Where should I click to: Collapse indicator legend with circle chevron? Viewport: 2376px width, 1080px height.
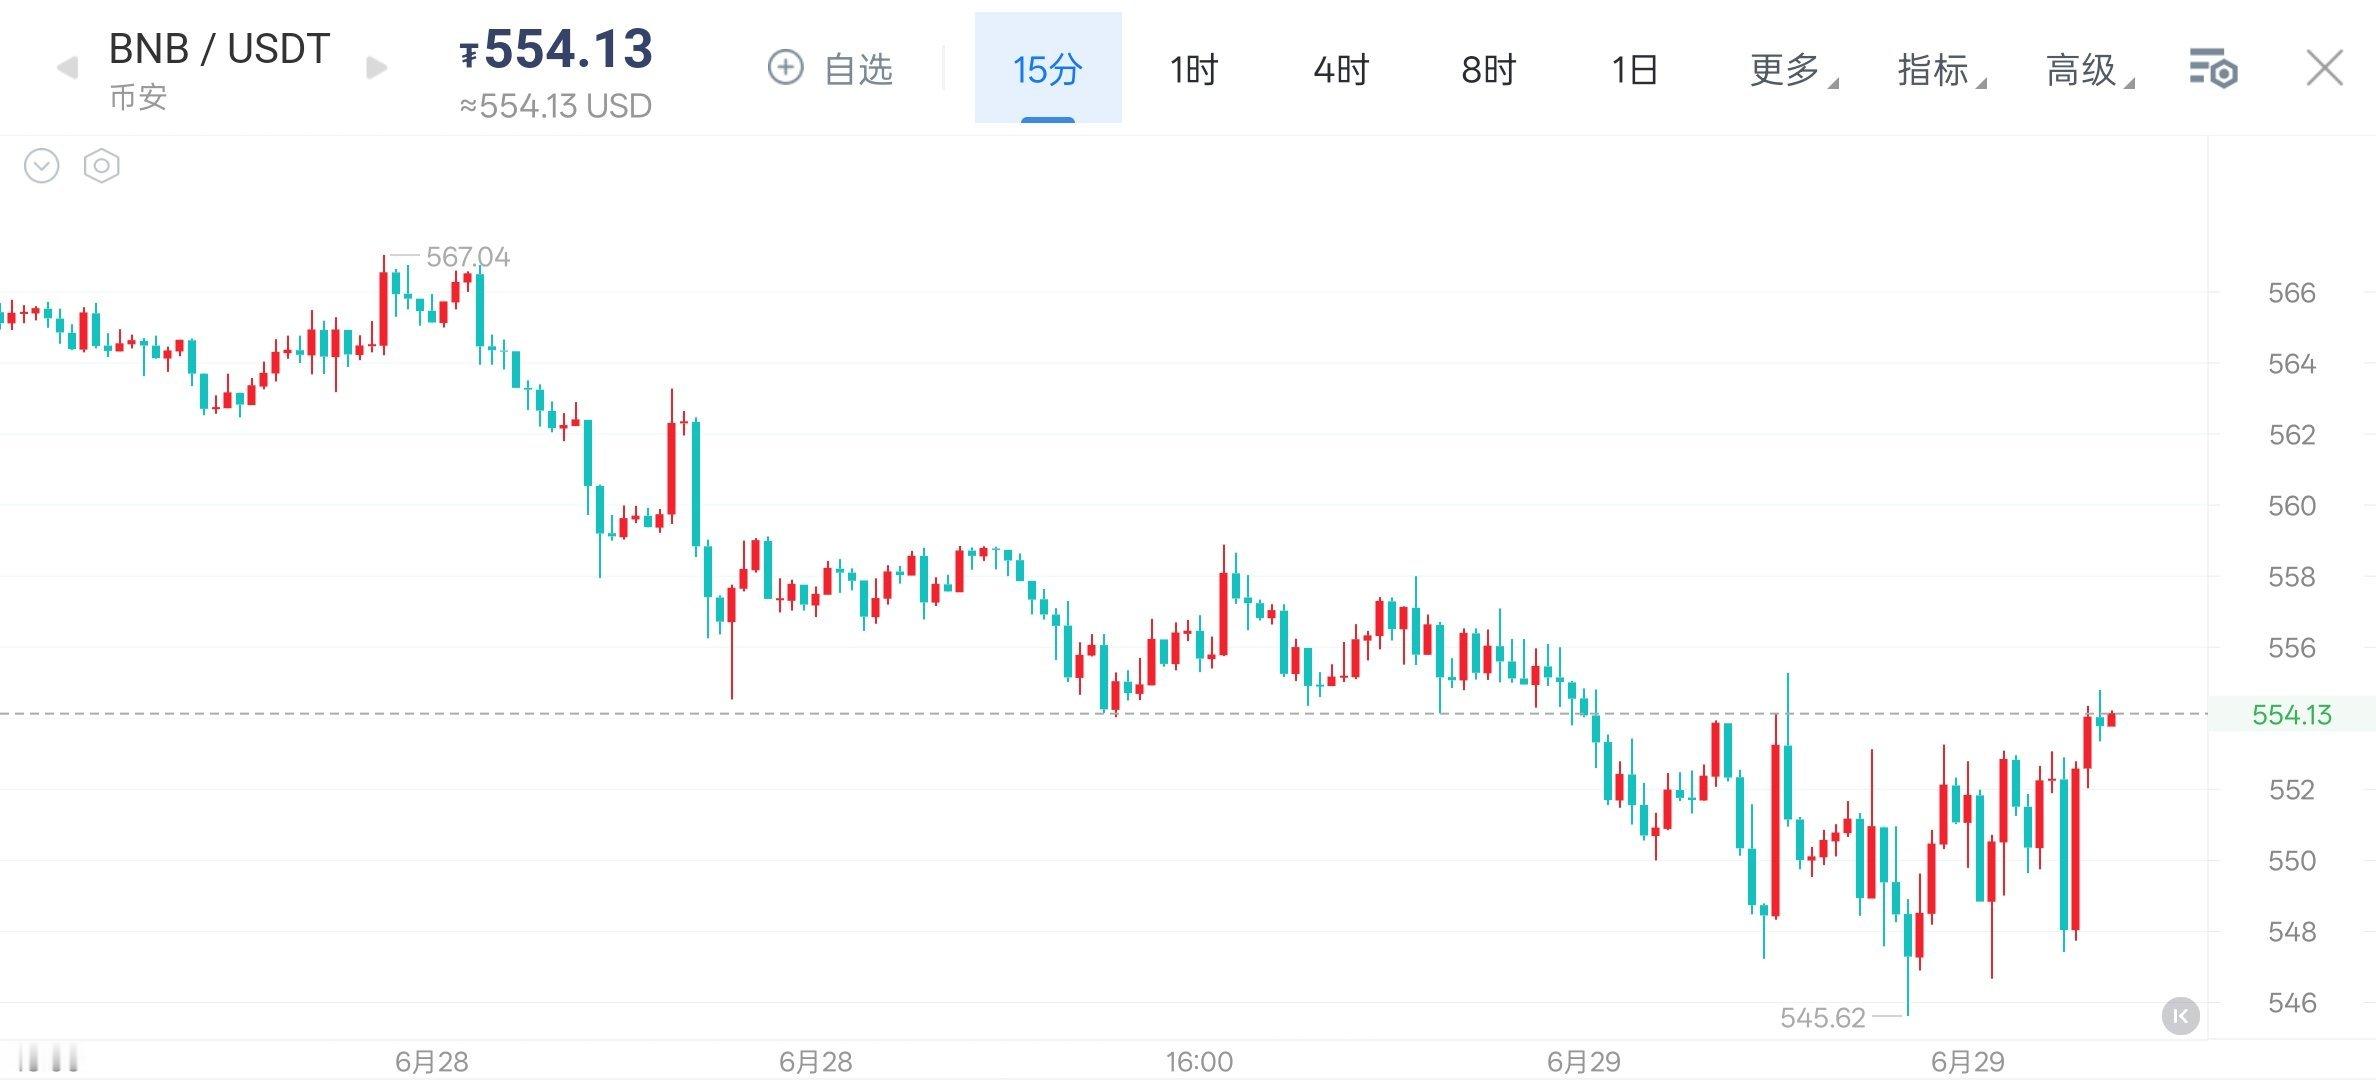[x=42, y=166]
